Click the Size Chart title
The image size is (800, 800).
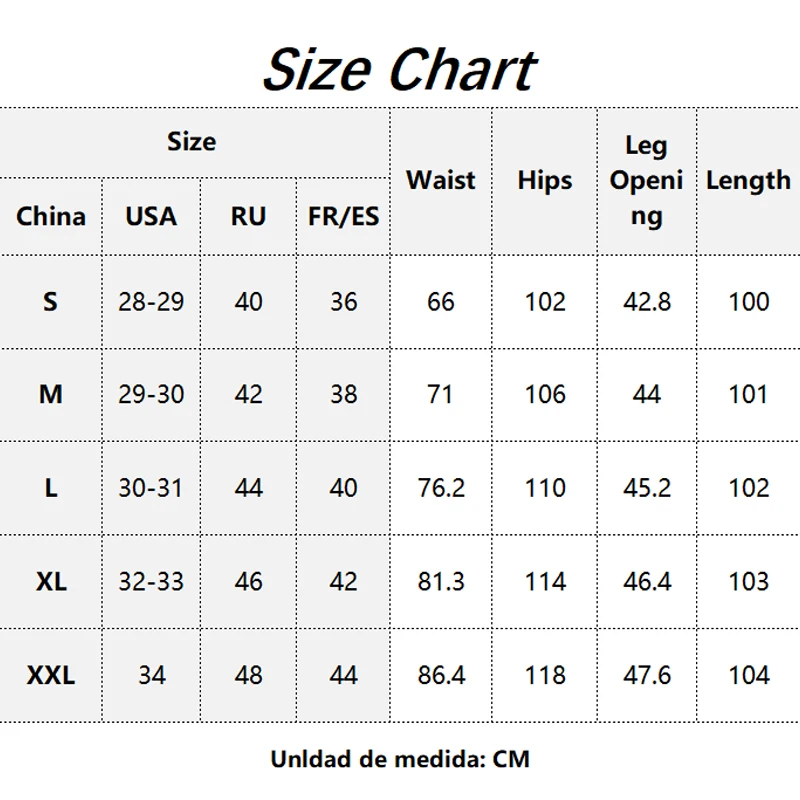pos(399,70)
